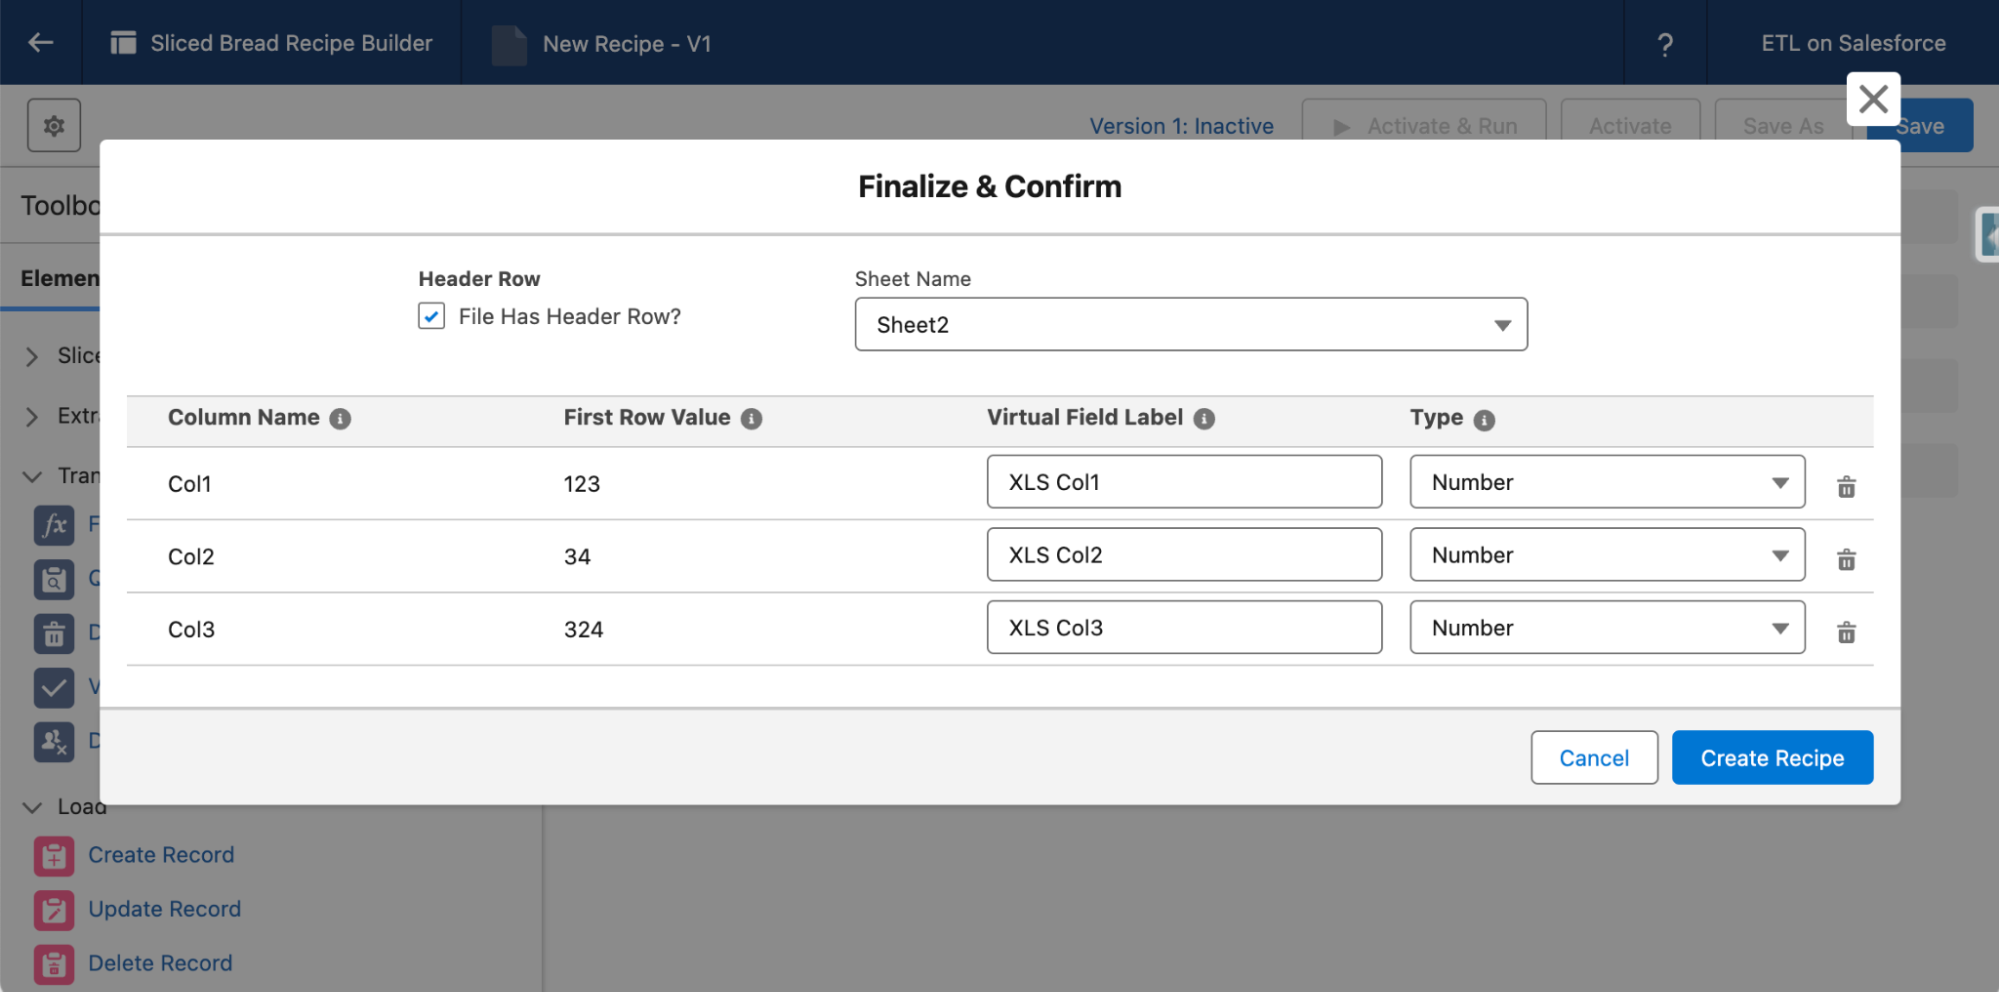Image resolution: width=1999 pixels, height=992 pixels.
Task: Open the Sheet Name dropdown
Action: pos(1190,325)
